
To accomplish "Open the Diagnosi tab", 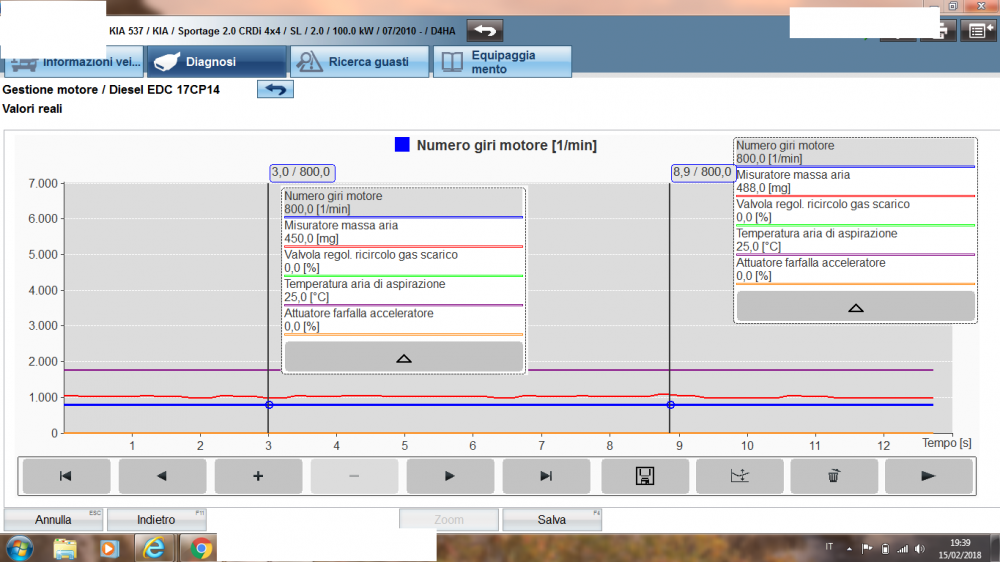I will [216, 62].
